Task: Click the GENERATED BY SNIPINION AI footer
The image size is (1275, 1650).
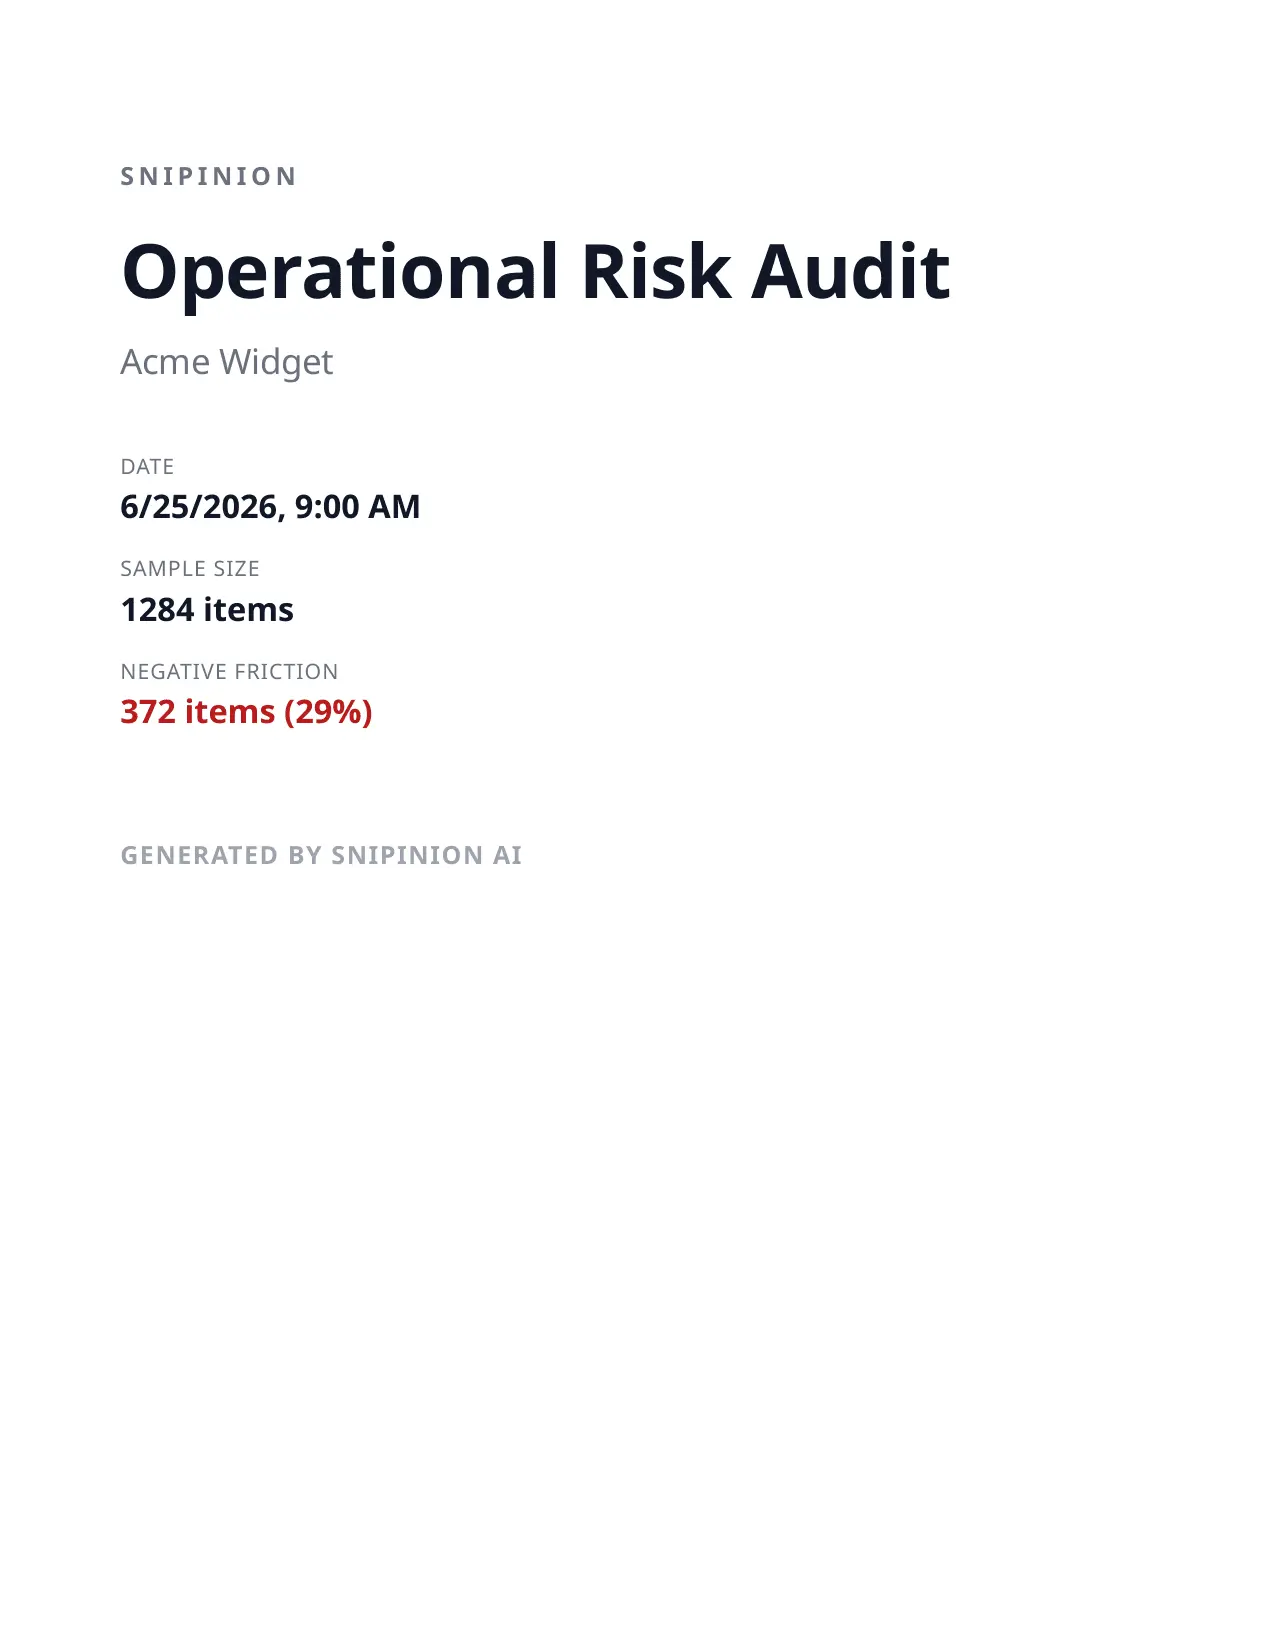Action: [321, 856]
